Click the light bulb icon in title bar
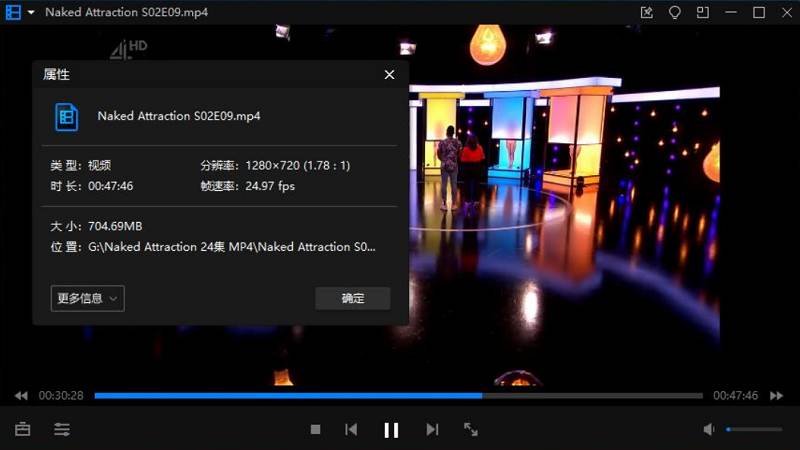The width and height of the screenshot is (800, 450). (x=675, y=12)
